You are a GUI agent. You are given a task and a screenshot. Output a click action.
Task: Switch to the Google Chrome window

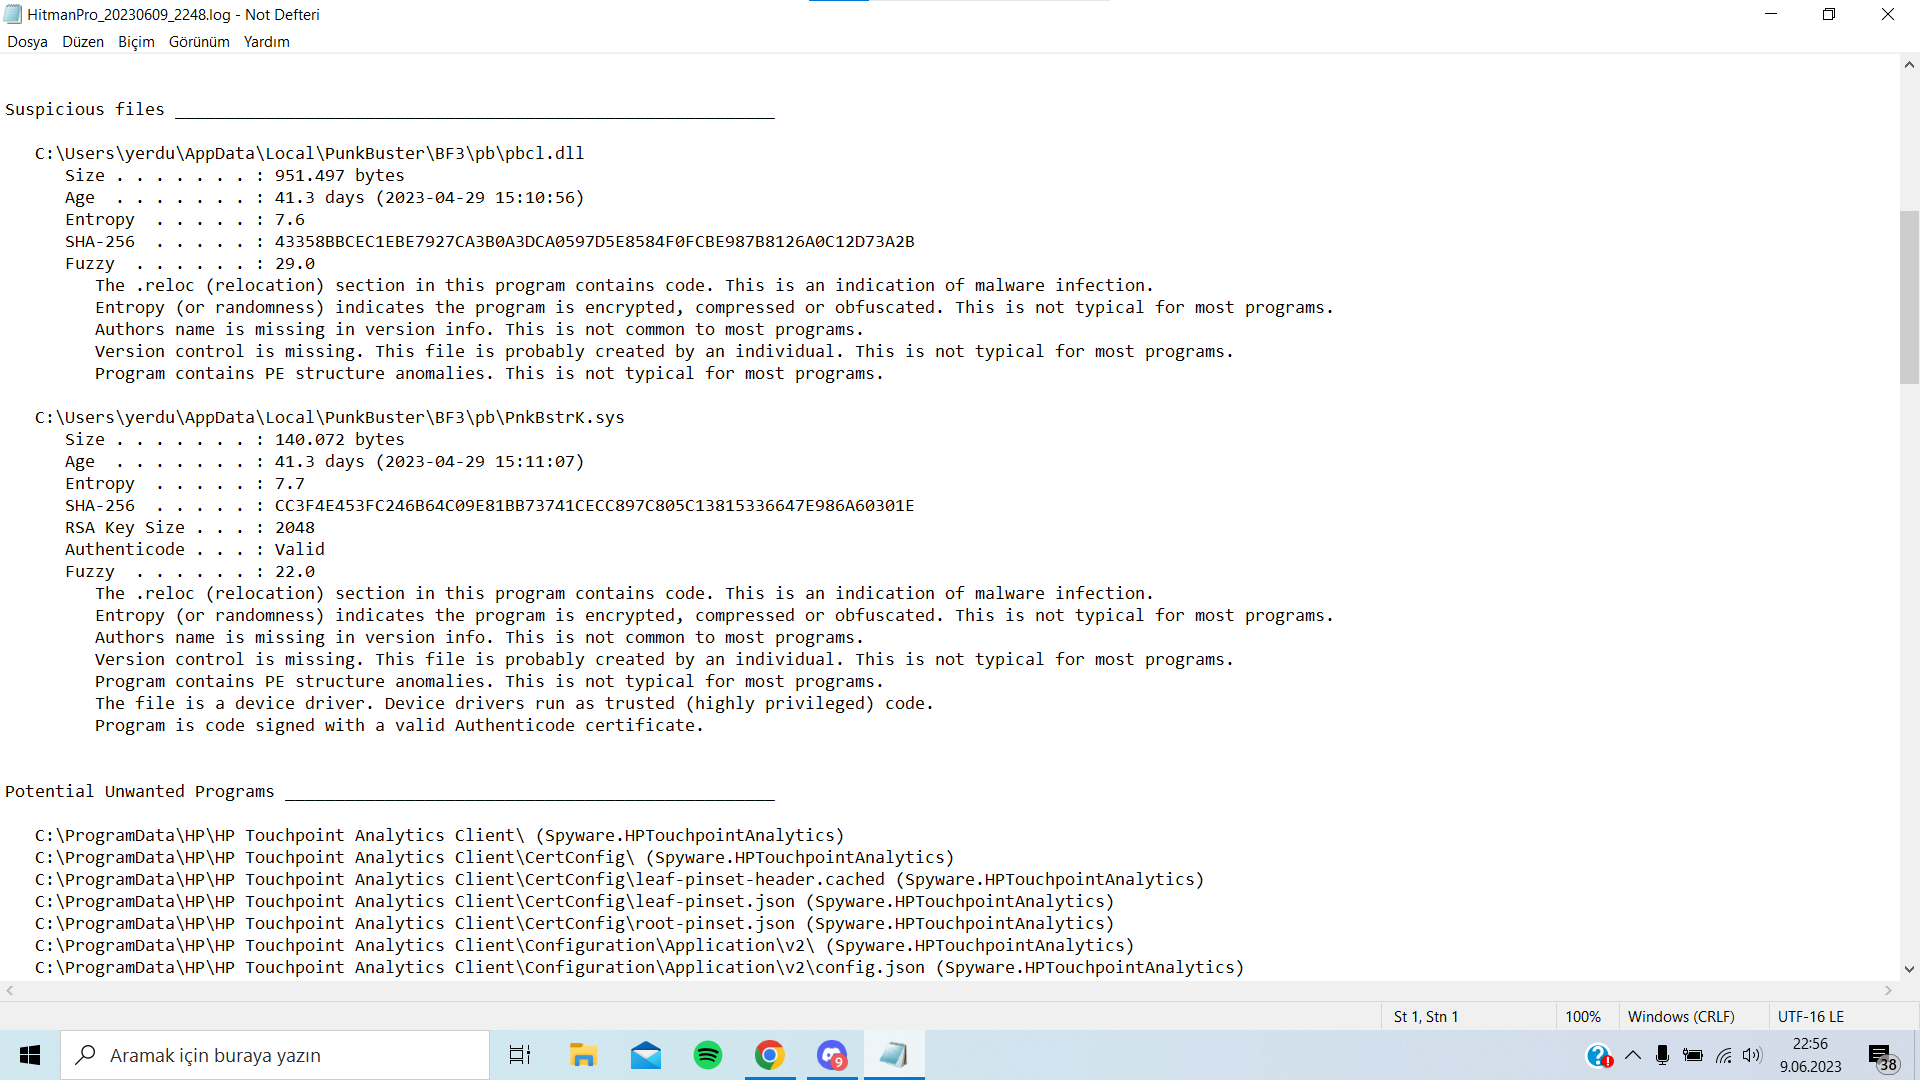(x=770, y=1055)
